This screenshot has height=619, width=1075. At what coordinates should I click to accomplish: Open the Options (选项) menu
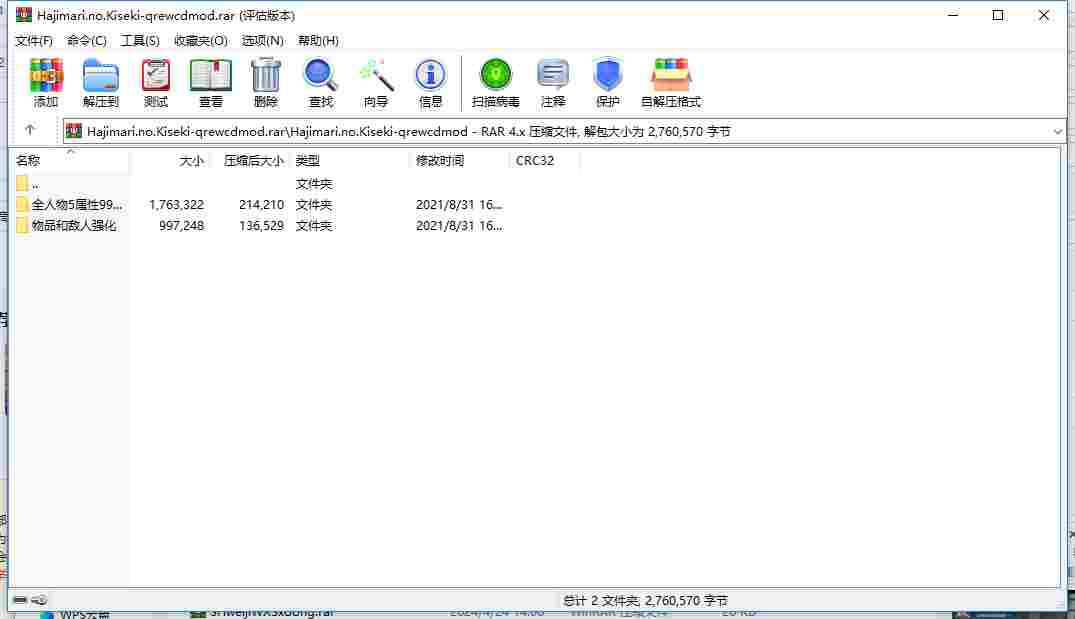point(263,40)
